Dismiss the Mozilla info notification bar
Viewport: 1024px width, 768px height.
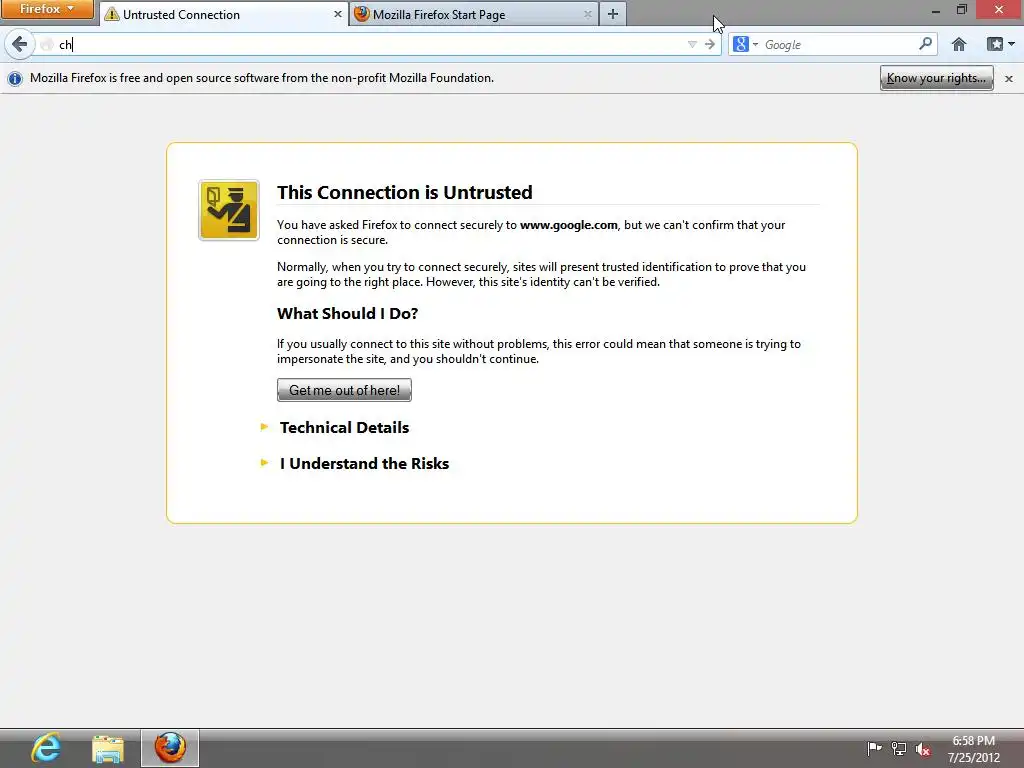pyautogui.click(x=1009, y=78)
